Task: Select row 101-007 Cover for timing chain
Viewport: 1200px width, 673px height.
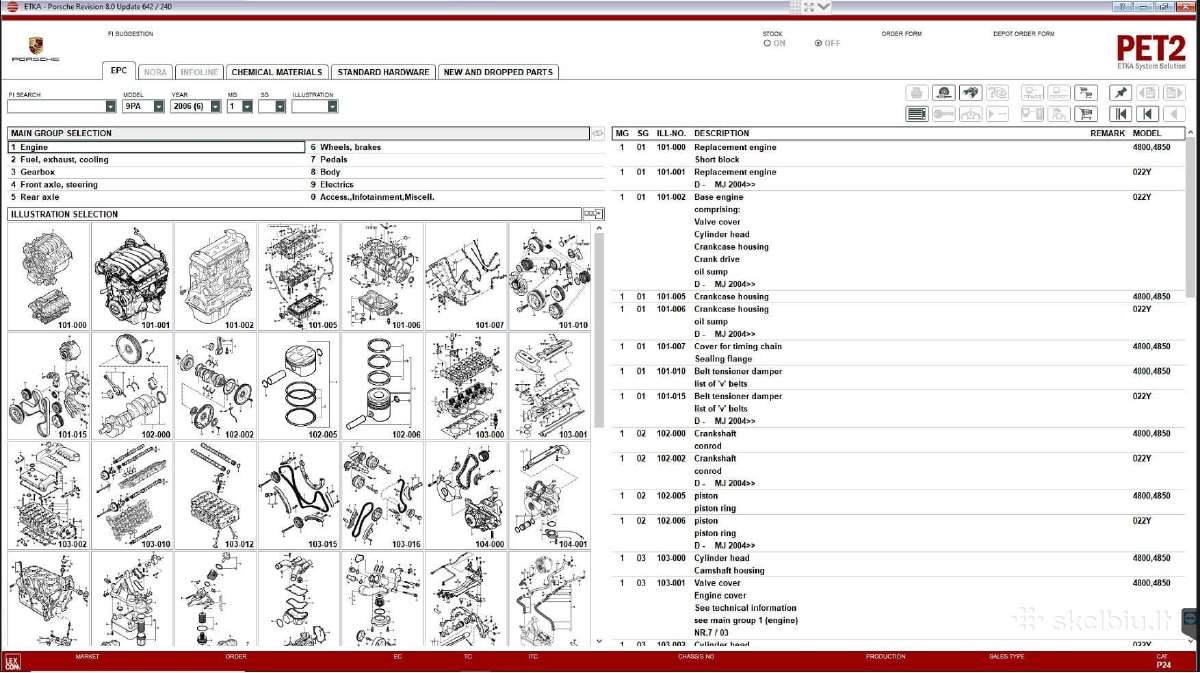Action: pyautogui.click(x=898, y=352)
